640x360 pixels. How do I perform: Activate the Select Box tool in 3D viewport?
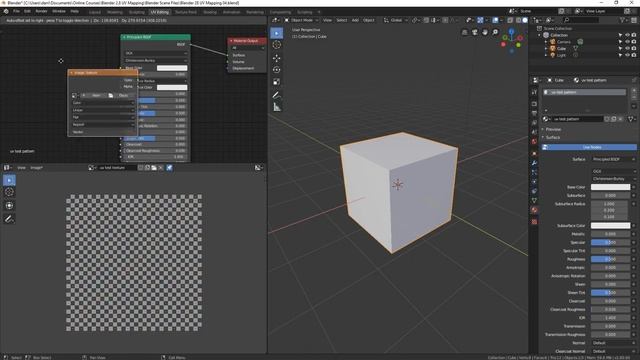pyautogui.click(x=277, y=33)
